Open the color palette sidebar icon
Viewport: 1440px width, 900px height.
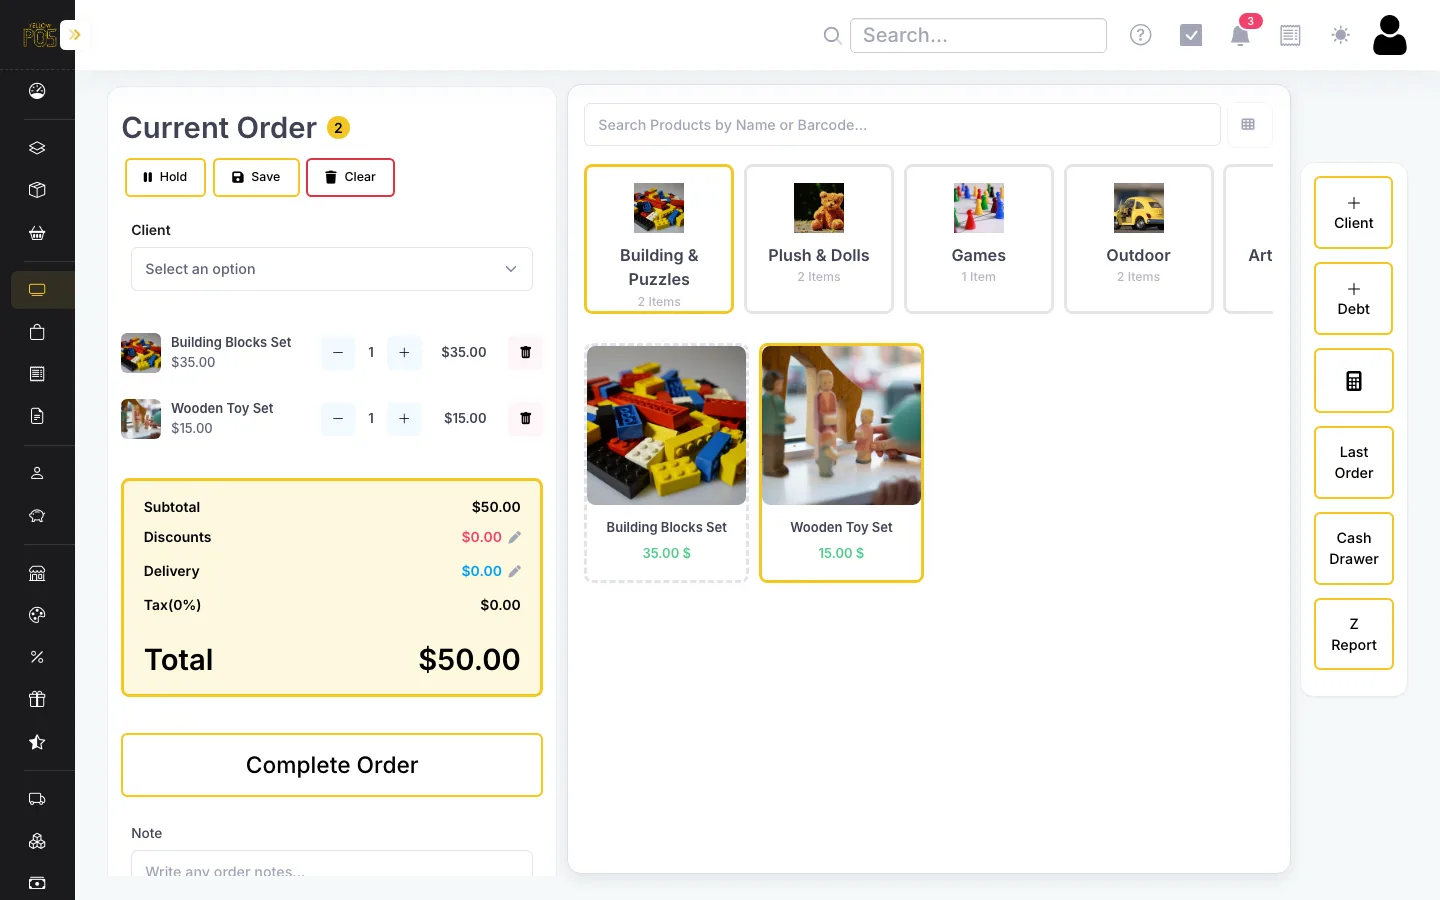37,615
